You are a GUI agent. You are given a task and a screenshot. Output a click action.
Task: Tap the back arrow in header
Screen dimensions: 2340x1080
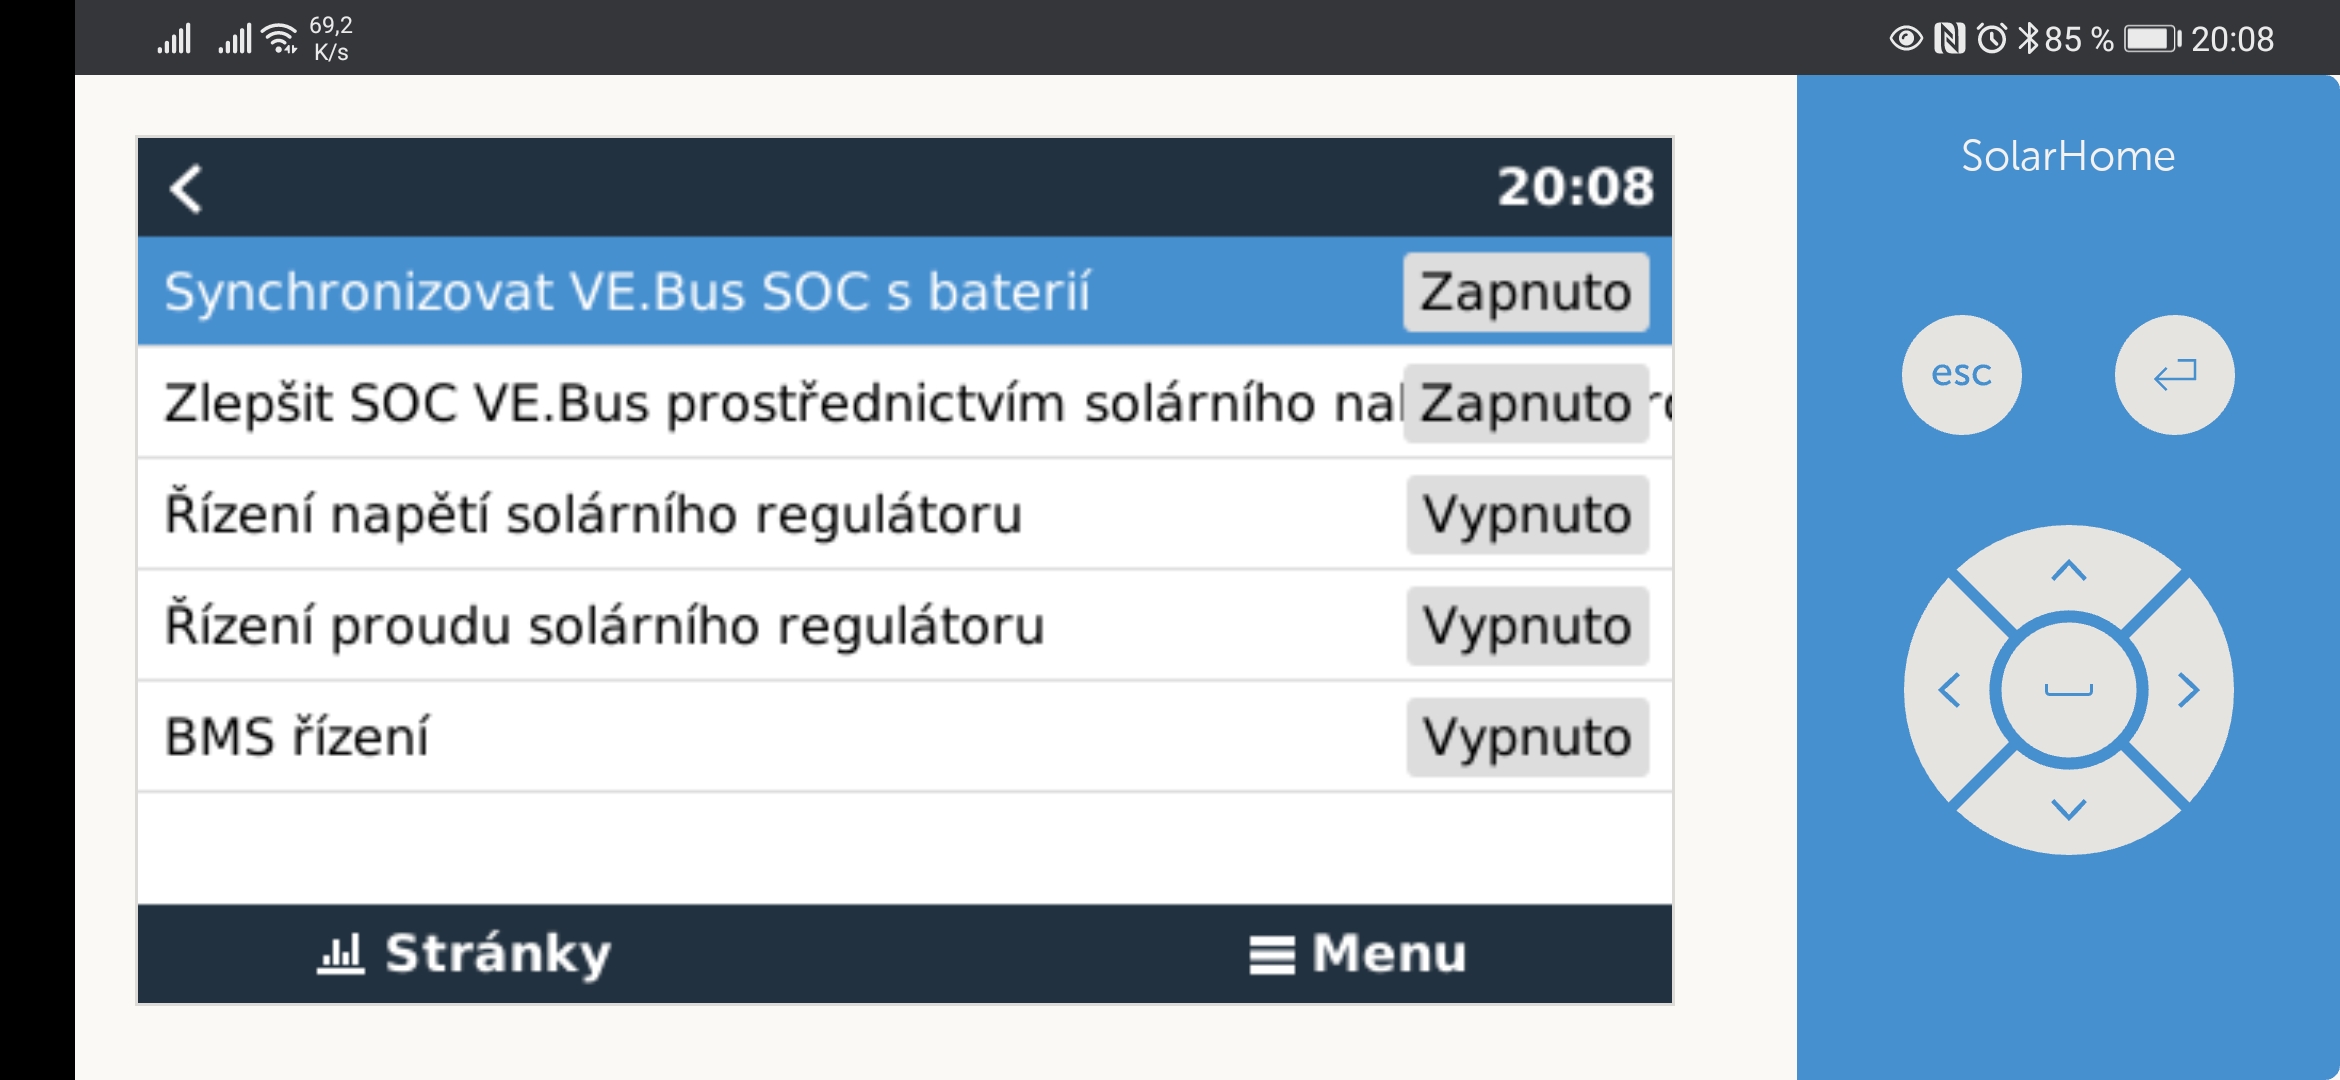pyautogui.click(x=187, y=189)
